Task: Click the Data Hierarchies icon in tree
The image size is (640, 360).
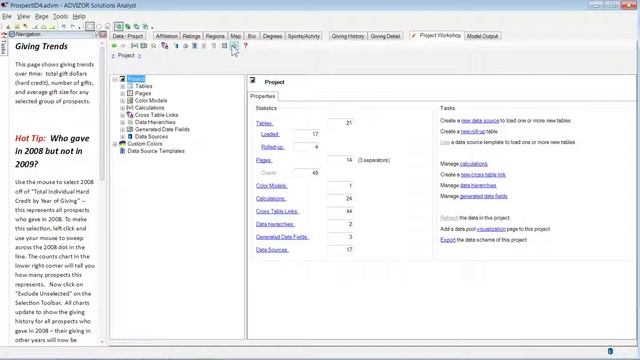Action: click(130, 122)
